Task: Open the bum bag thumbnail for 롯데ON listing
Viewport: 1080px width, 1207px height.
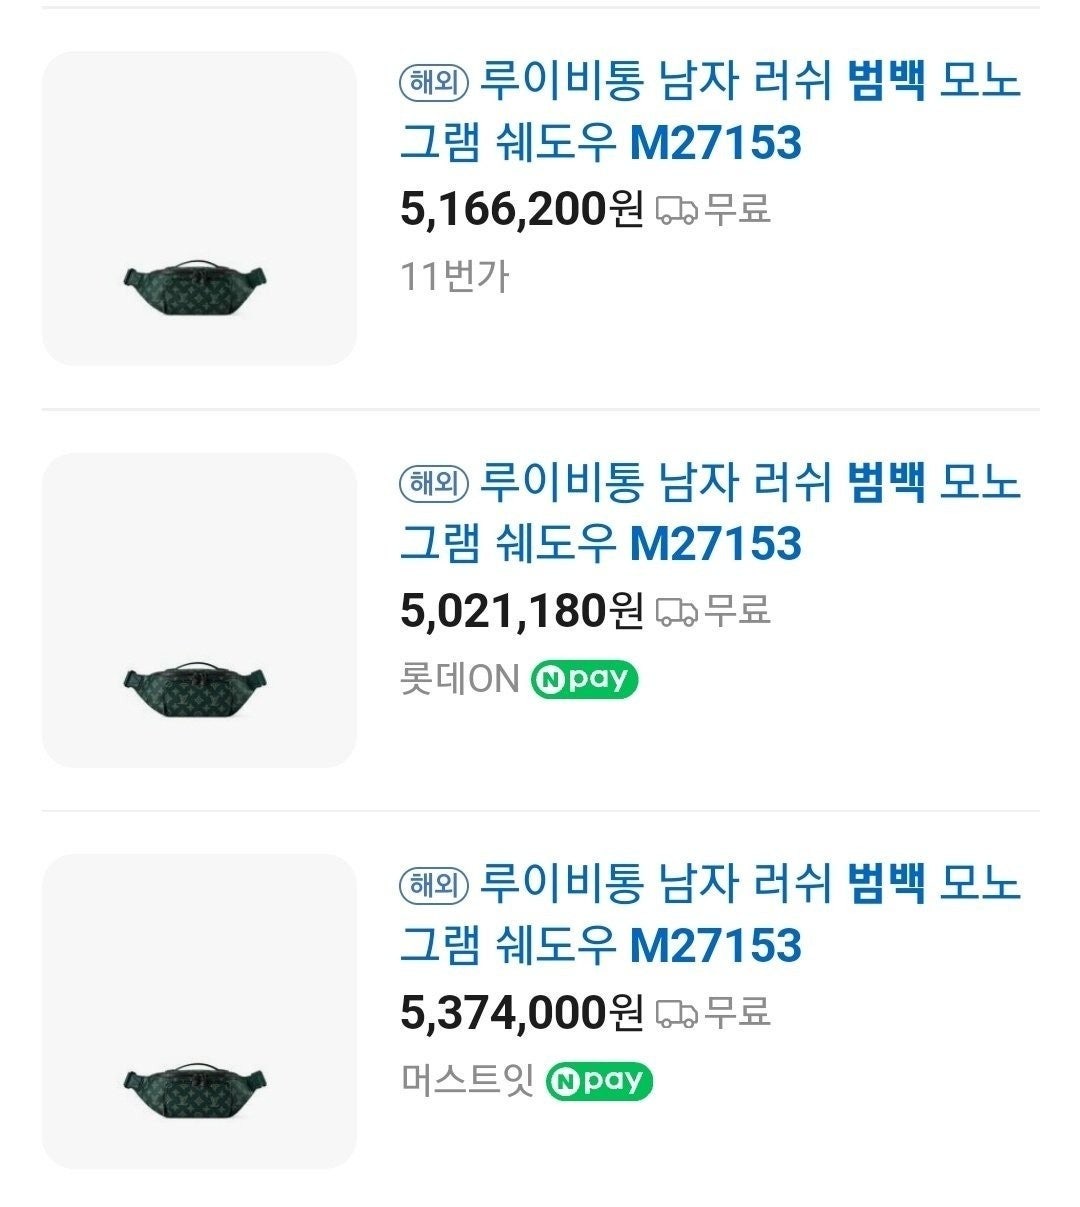Action: click(x=199, y=610)
